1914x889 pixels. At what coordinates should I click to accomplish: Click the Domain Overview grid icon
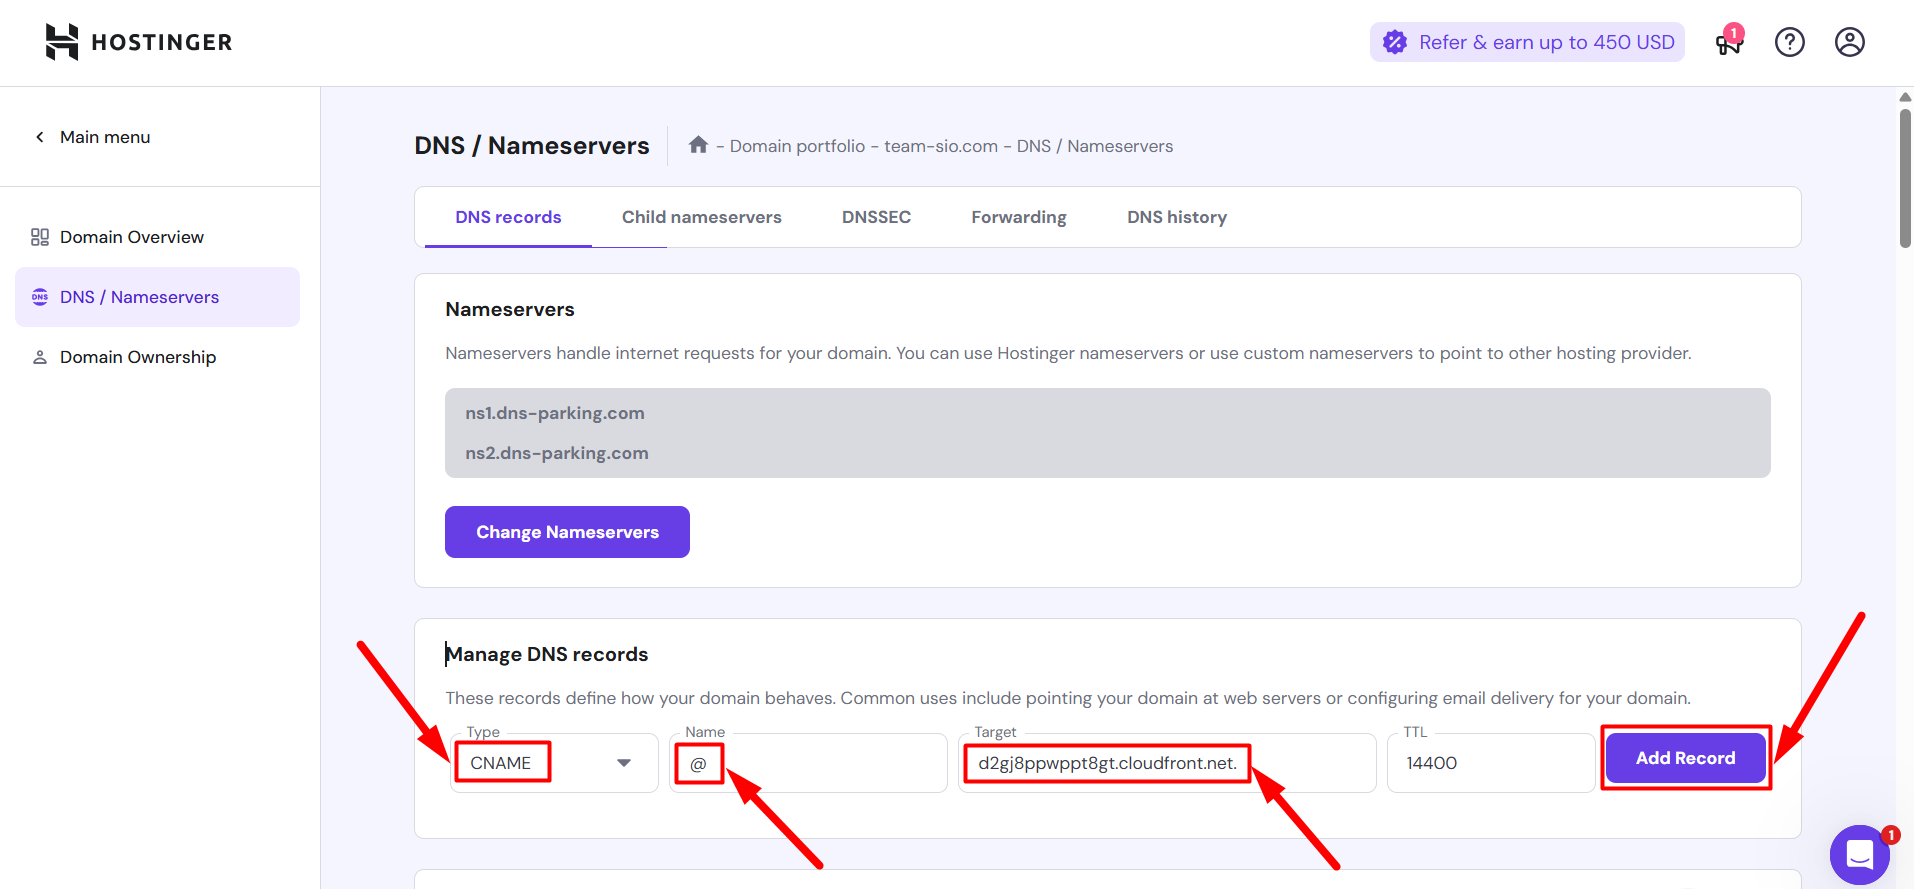coord(40,237)
